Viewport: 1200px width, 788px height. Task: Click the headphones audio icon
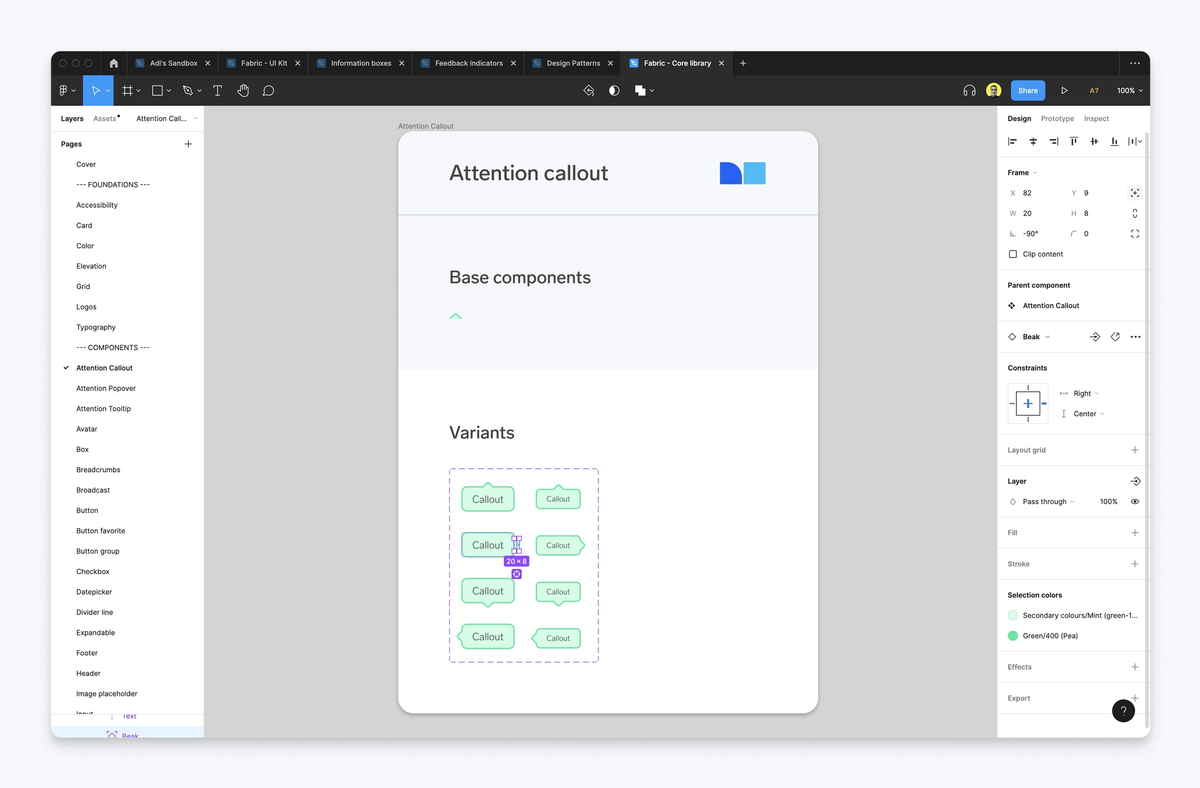[x=969, y=90]
